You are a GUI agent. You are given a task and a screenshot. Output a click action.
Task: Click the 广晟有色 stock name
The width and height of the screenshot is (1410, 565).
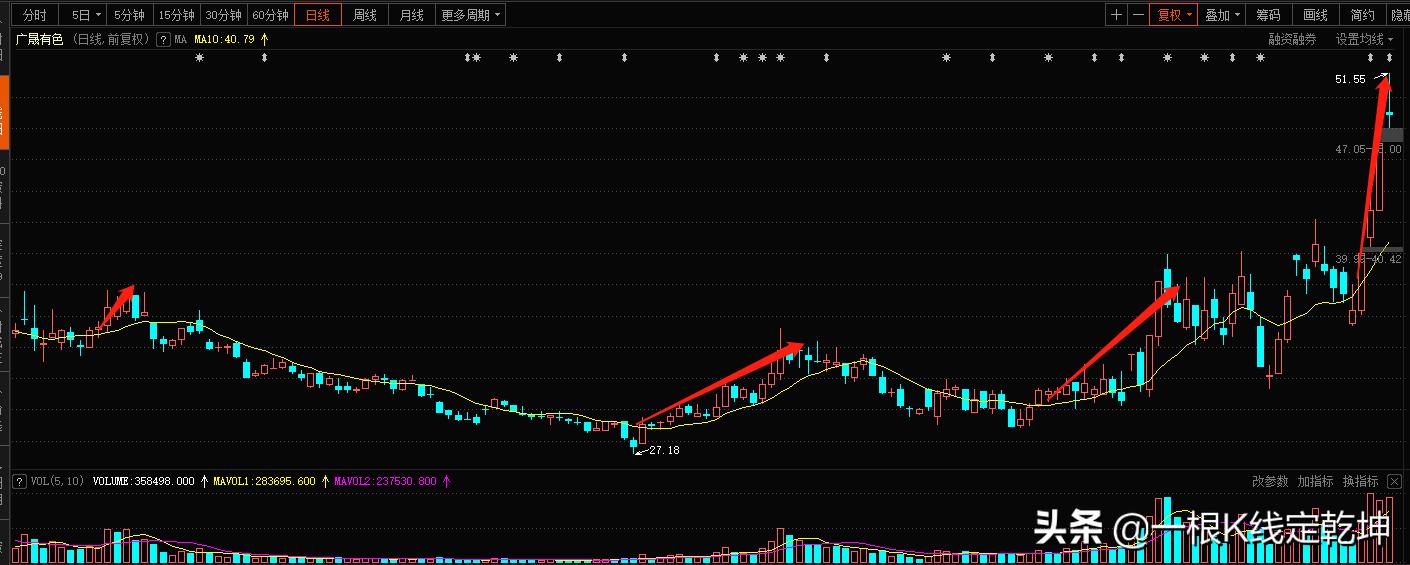[x=39, y=39]
